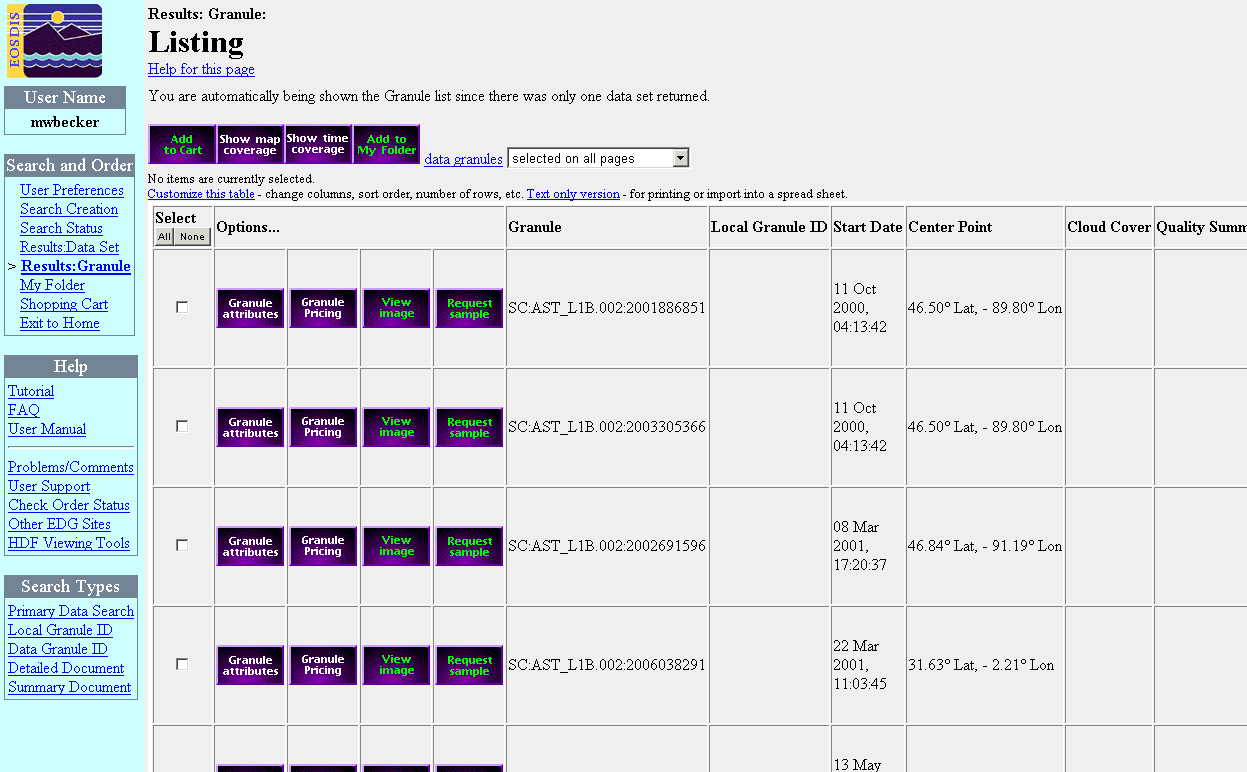Click the 'Help for this page' link
The height and width of the screenshot is (772, 1247).
pos(201,69)
